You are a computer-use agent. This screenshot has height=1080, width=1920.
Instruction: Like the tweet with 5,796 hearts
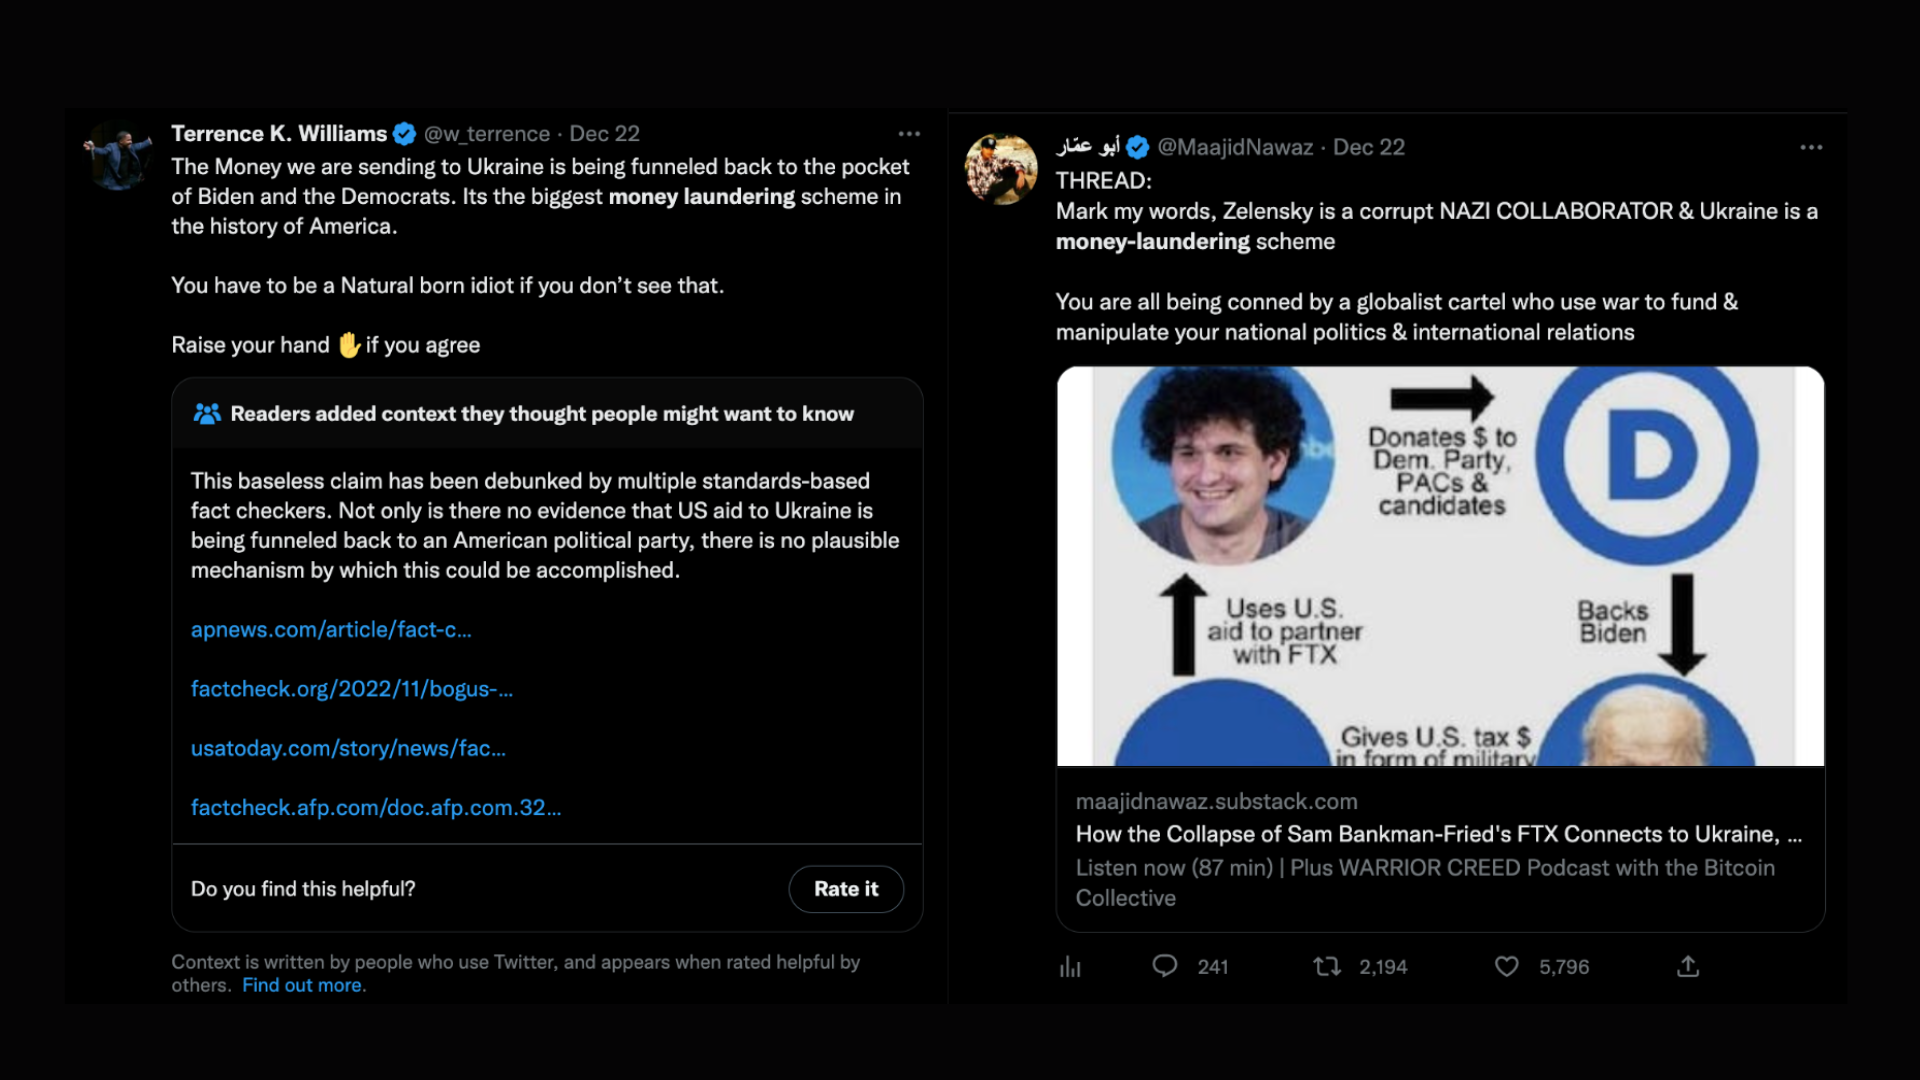pos(1506,966)
